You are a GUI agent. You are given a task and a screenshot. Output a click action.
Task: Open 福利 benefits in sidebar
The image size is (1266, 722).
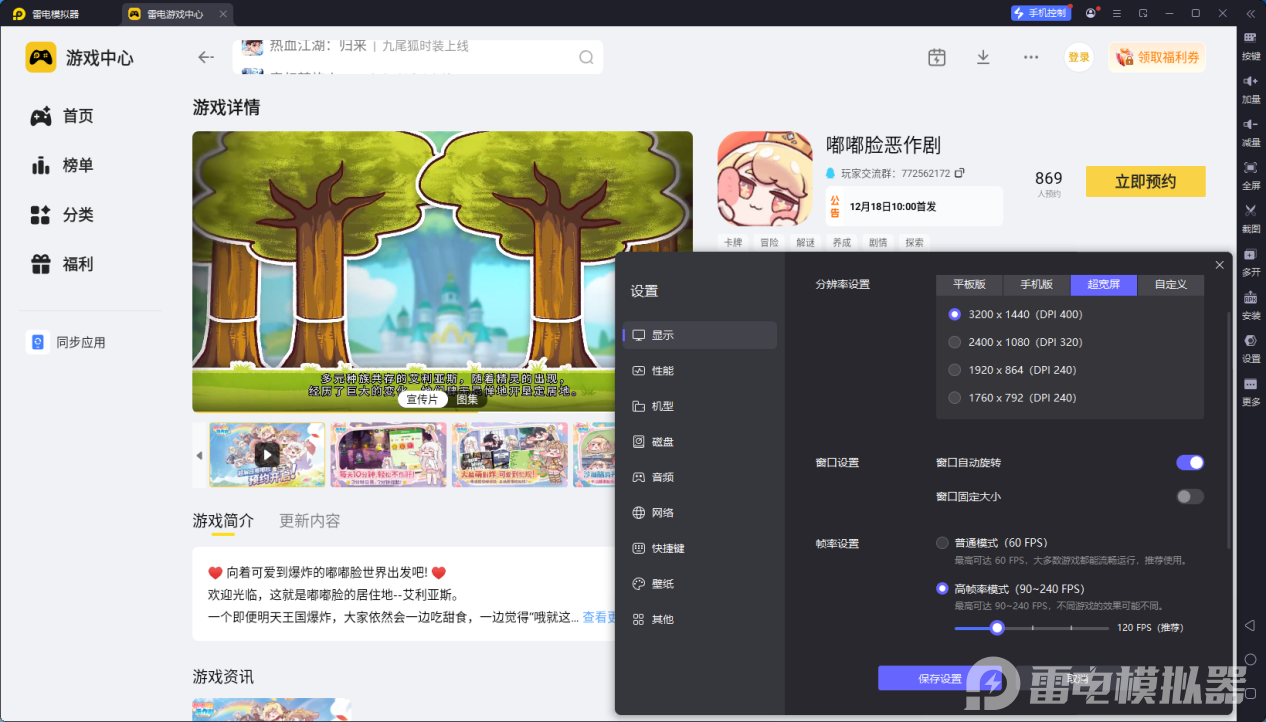pos(62,264)
